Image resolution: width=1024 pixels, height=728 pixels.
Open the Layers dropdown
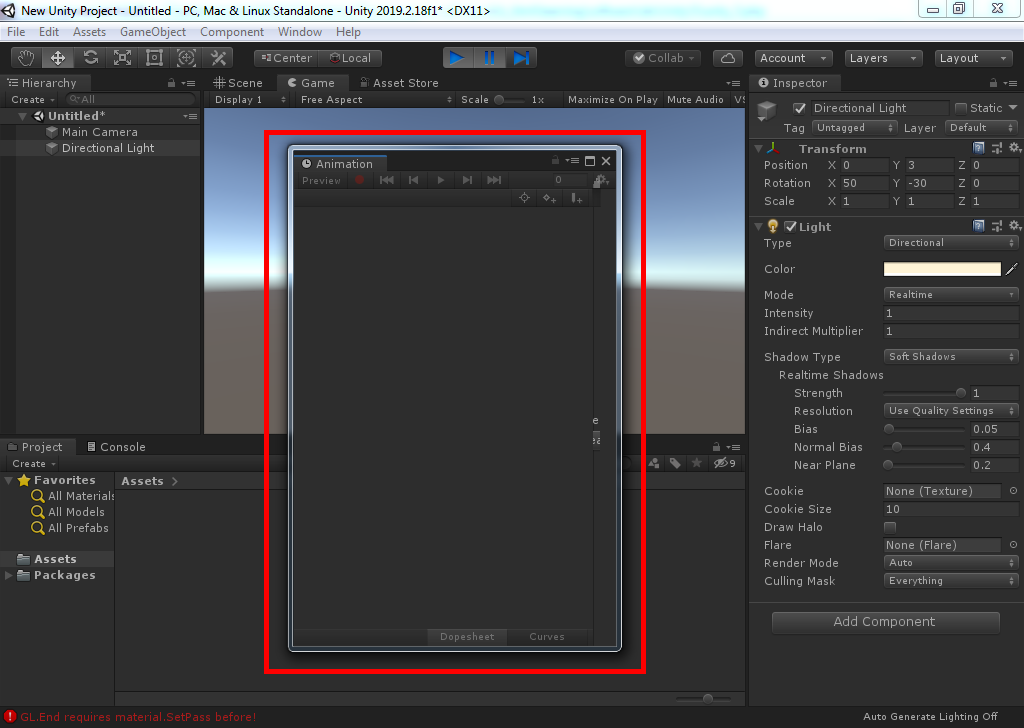884,58
